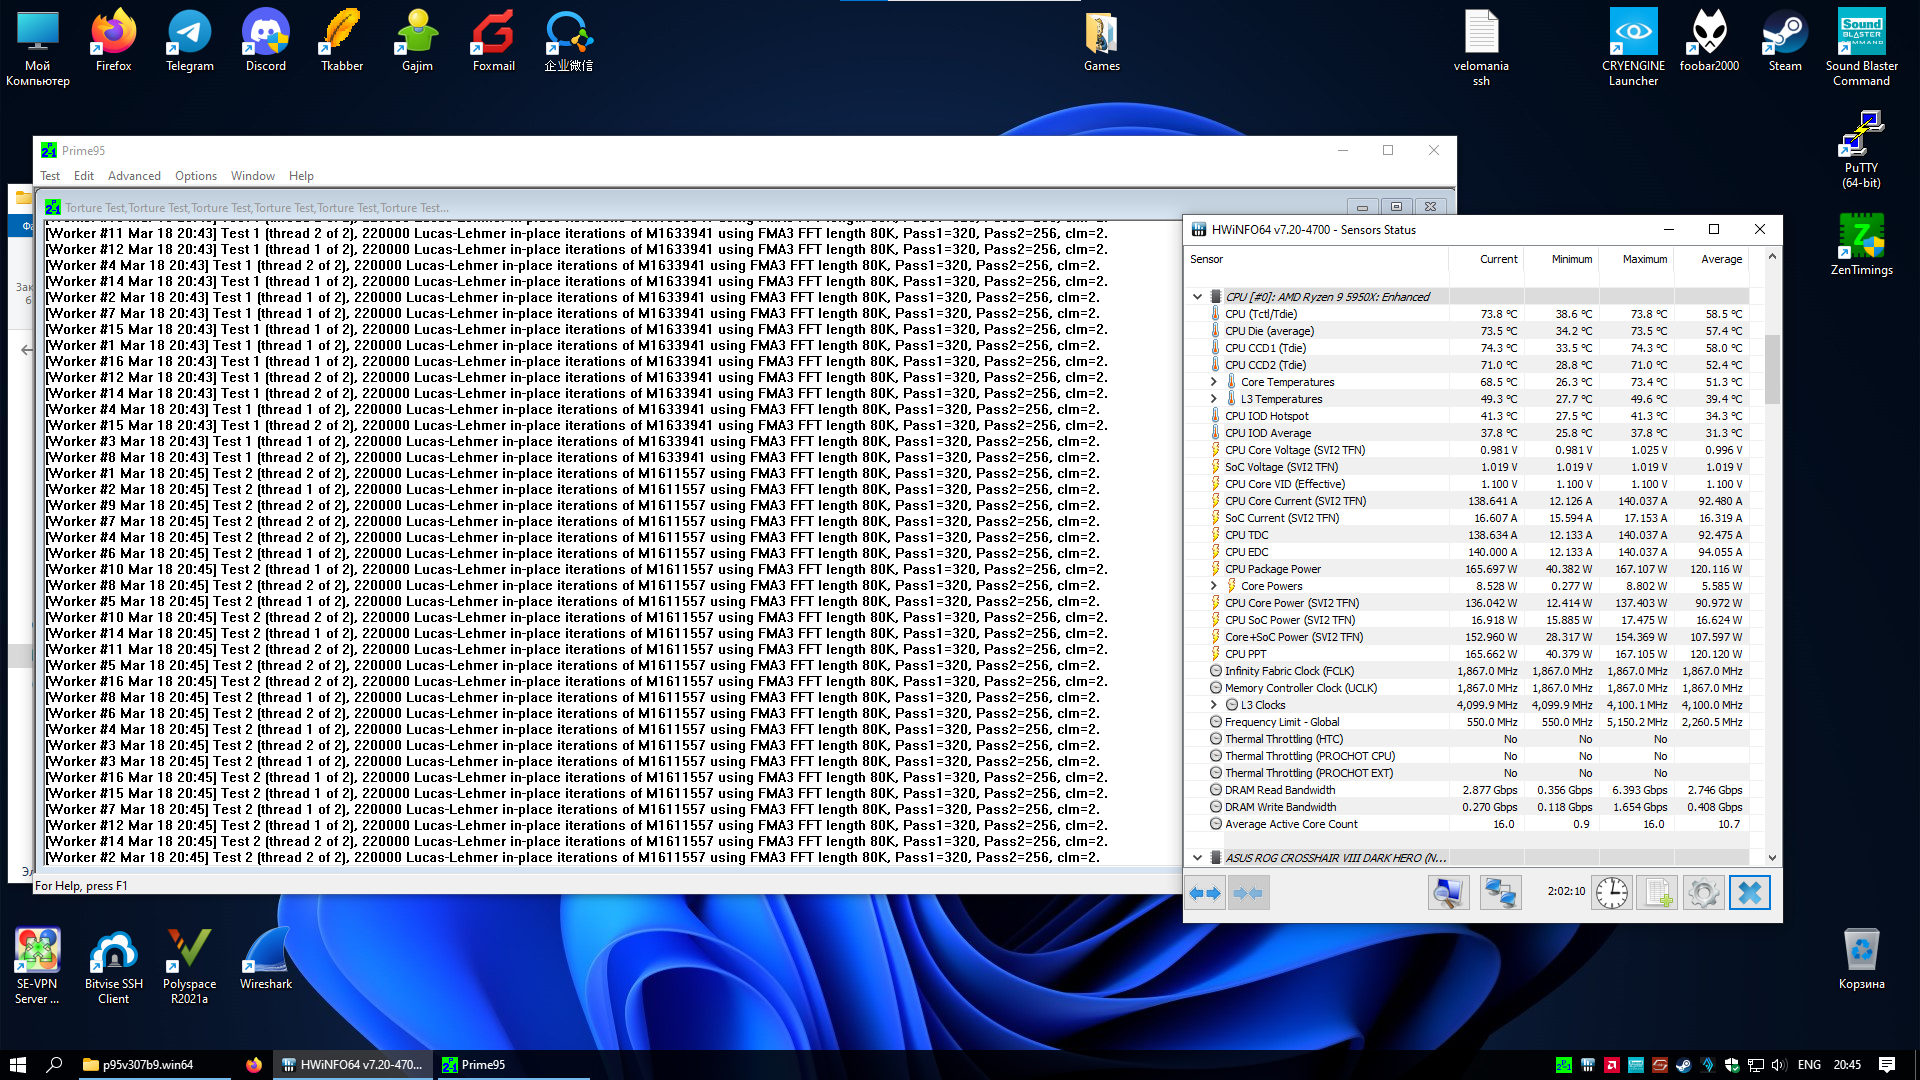Expand the Core Powers sensor group

[1214, 586]
